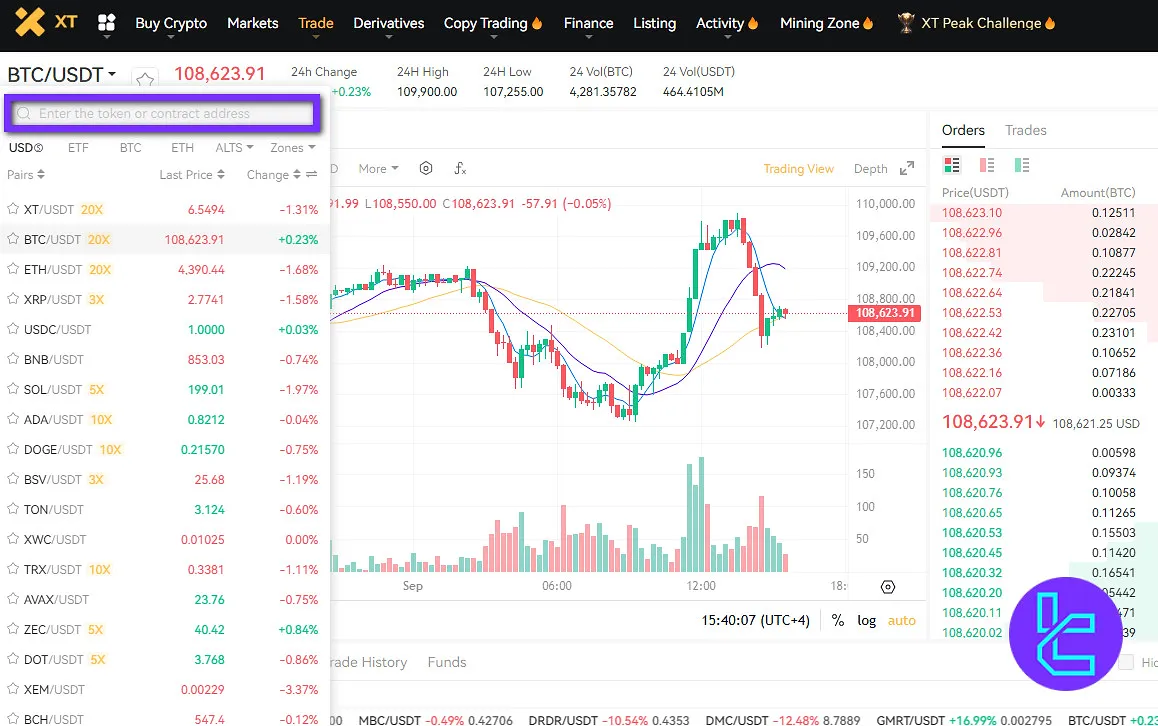Switch chart to Depth view
Screen dimensions: 1158x726
tap(870, 168)
